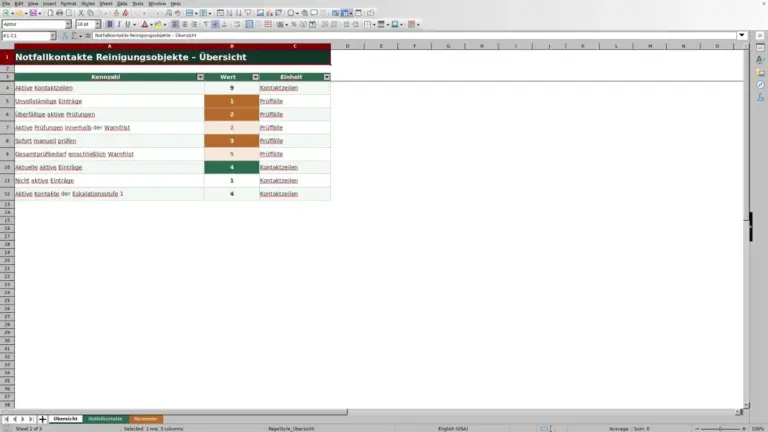Click the Cut scissors icon
This screenshot has width=768, height=432.
(81, 13)
